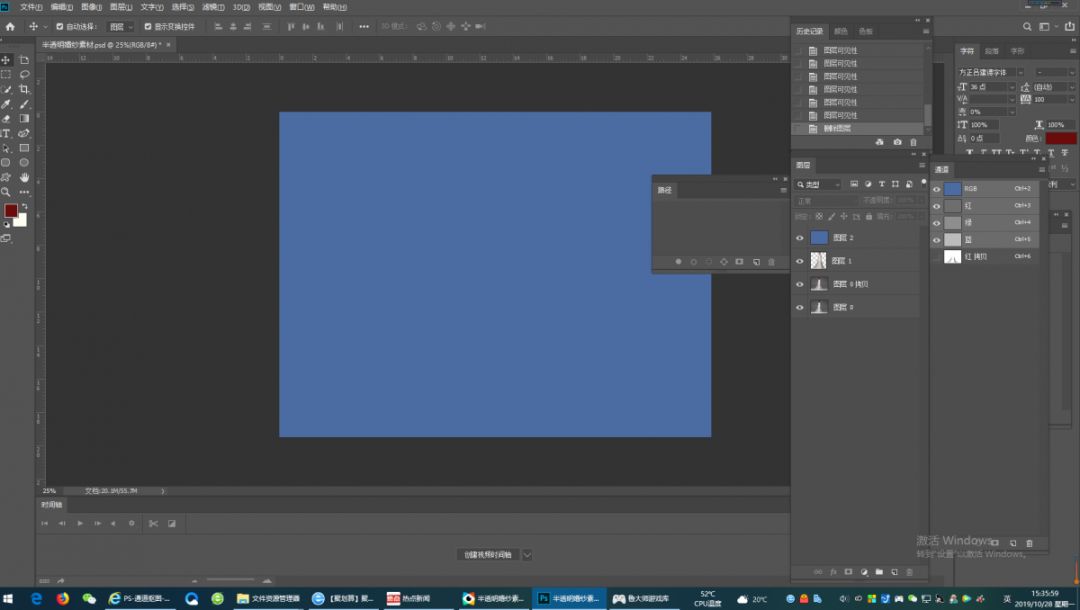Select the Lasso tool
The width and height of the screenshot is (1080, 610).
(x=24, y=74)
